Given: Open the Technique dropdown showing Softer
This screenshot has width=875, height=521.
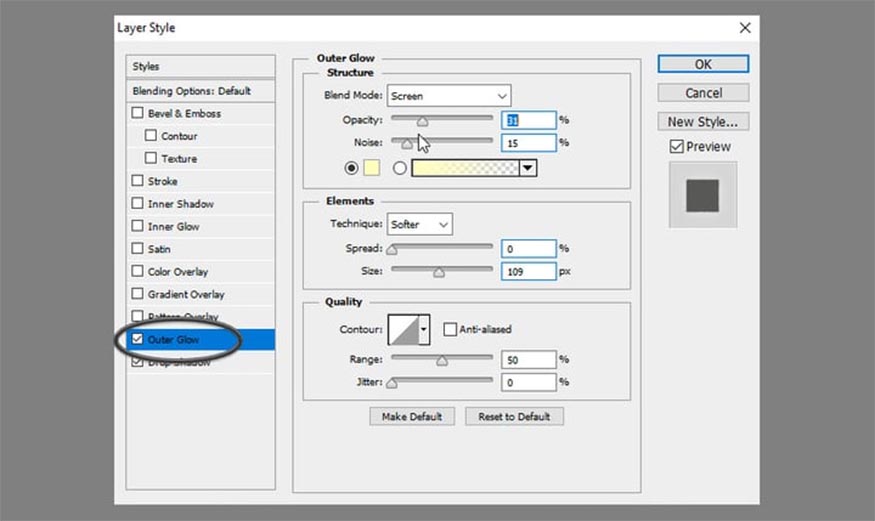Looking at the screenshot, I should coord(420,224).
